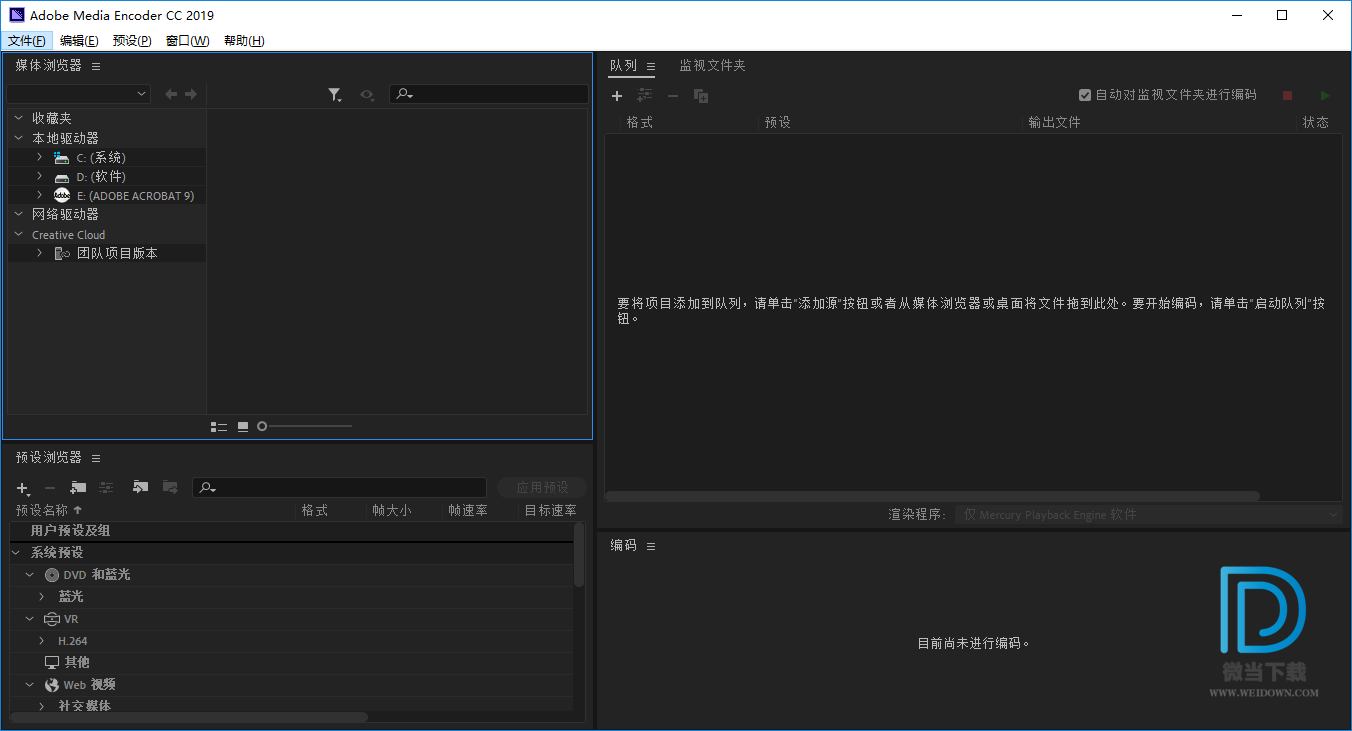The width and height of the screenshot is (1352, 731).
Task: Open the 编辑(E) menu
Action: [x=79, y=41]
